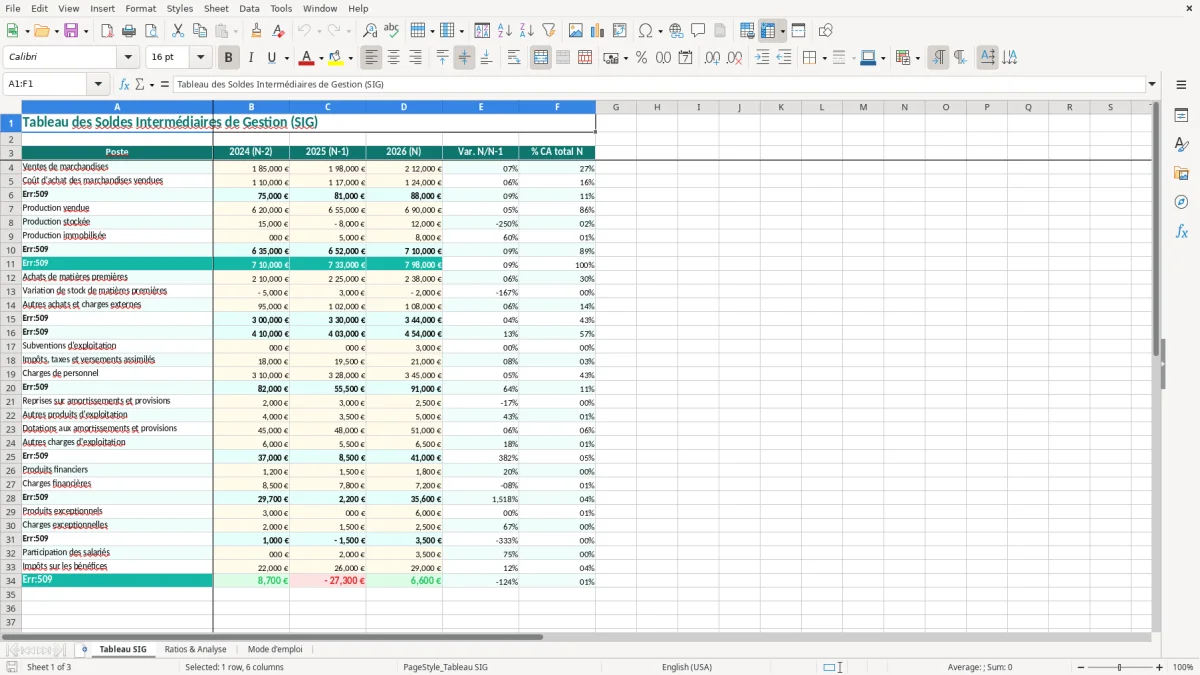Toggle Underline formatting

[x=272, y=58]
